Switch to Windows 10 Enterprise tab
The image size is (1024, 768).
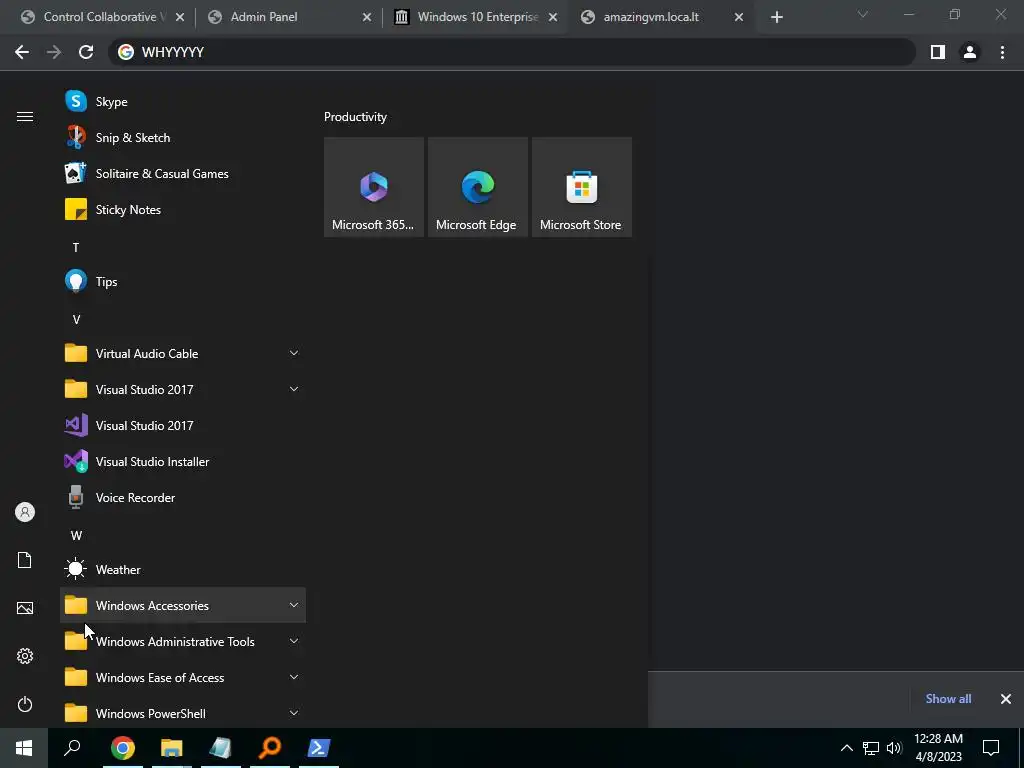475,17
